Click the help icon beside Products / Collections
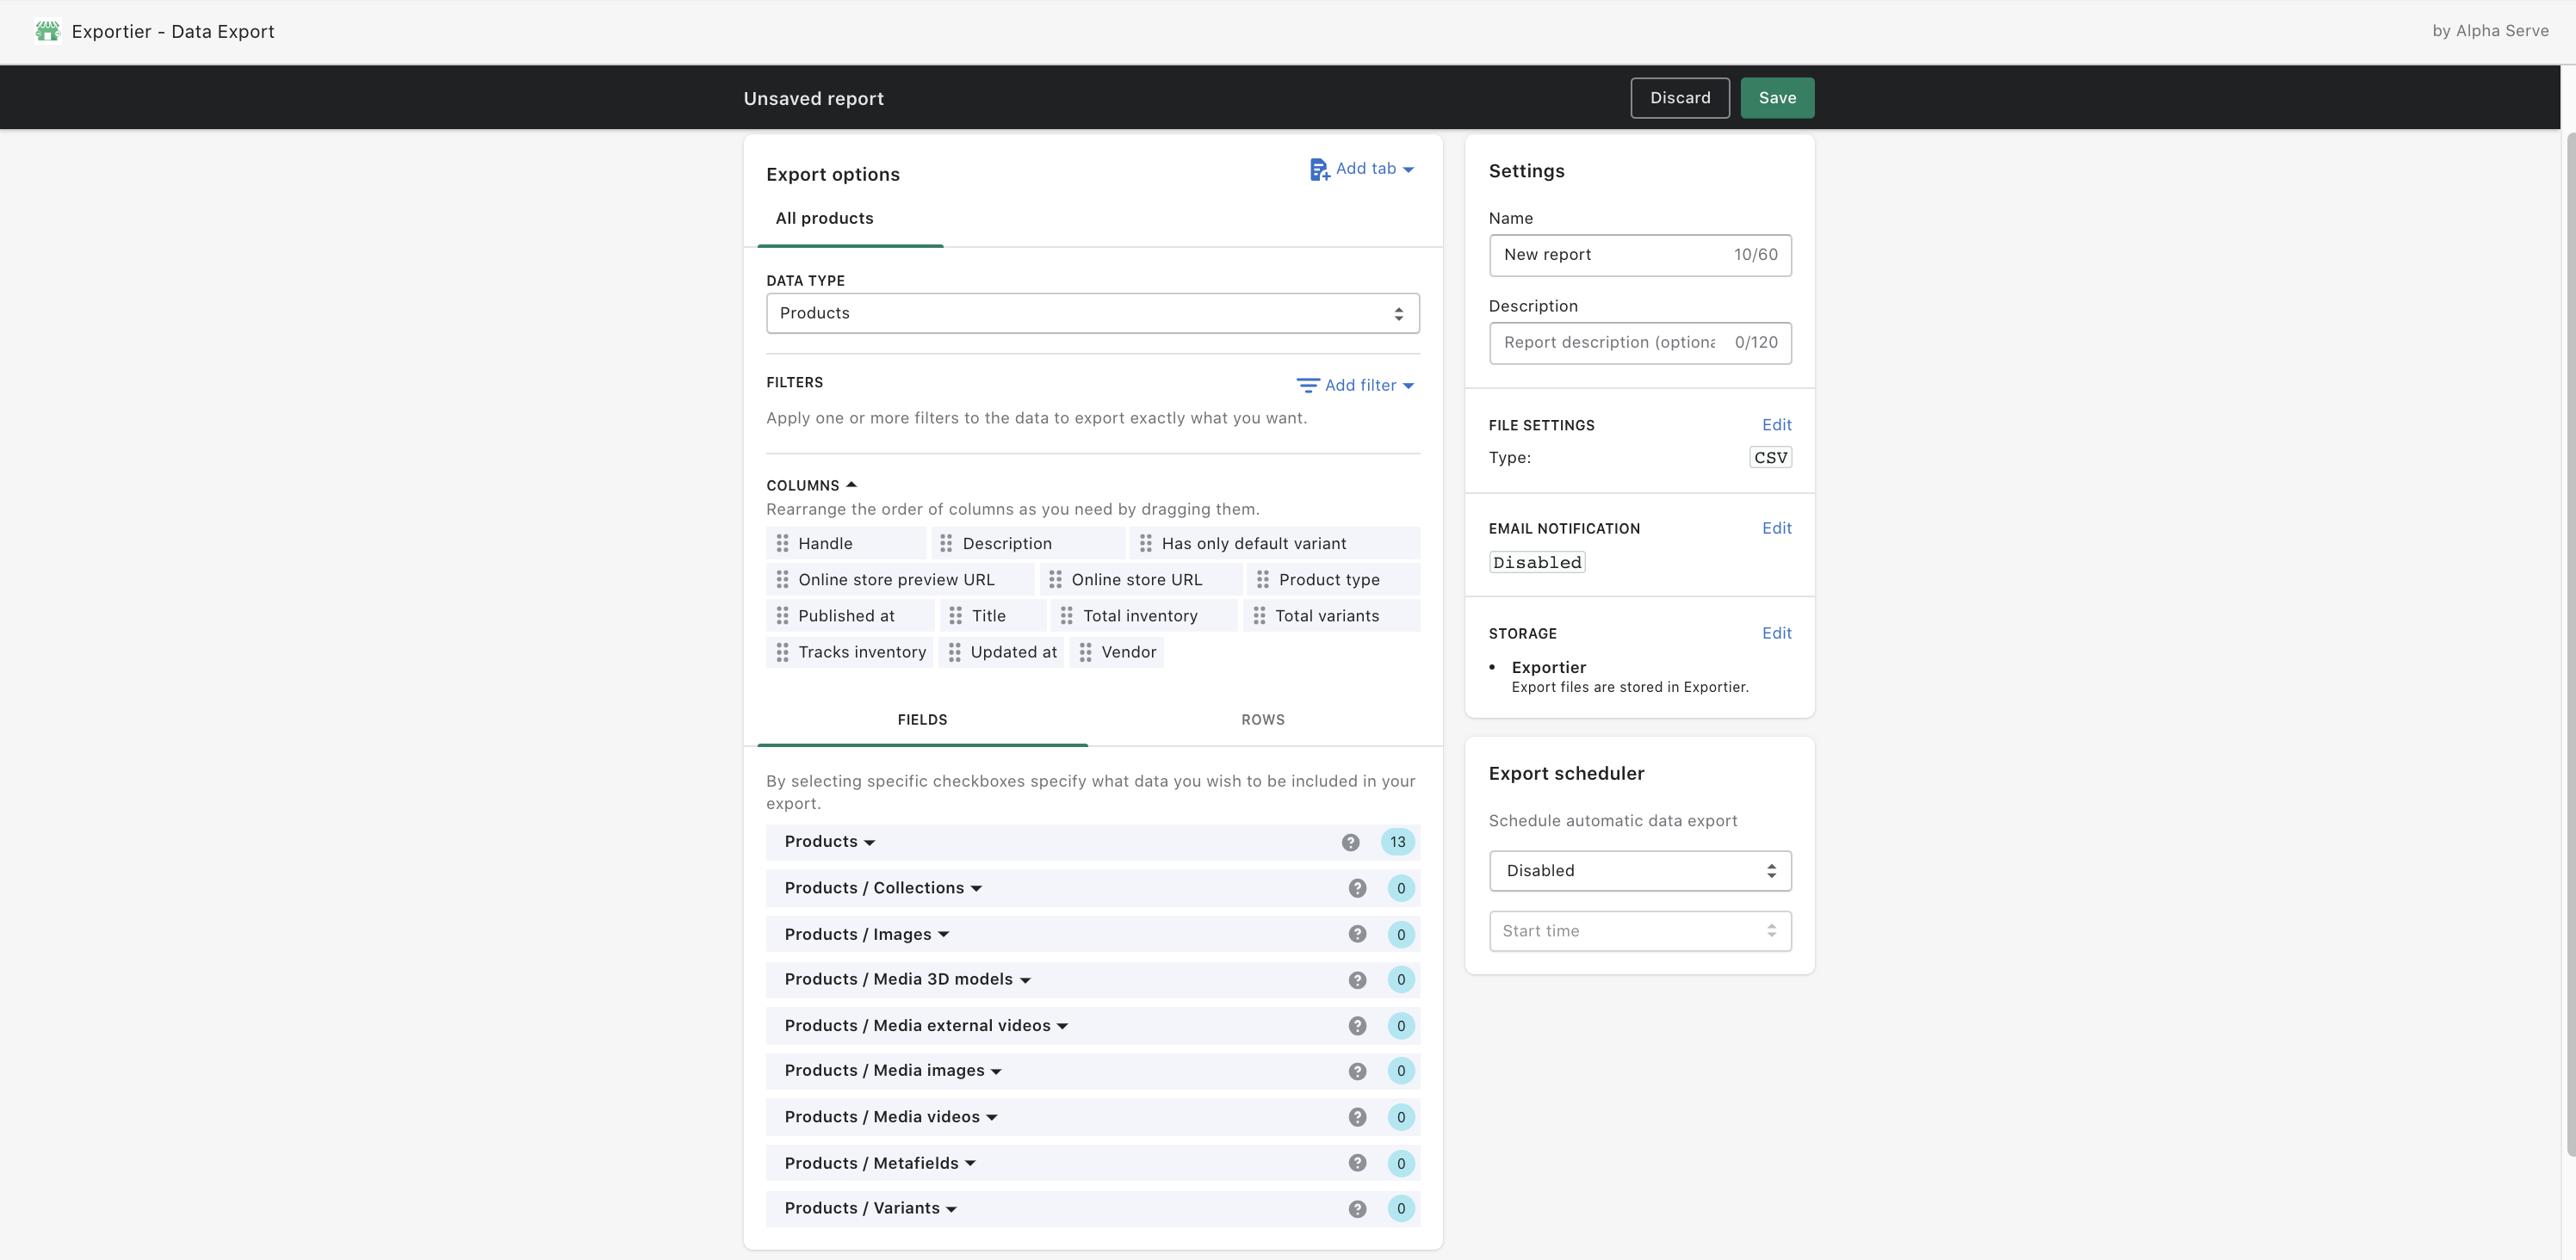Viewport: 2576px width, 1260px height. click(x=1357, y=887)
